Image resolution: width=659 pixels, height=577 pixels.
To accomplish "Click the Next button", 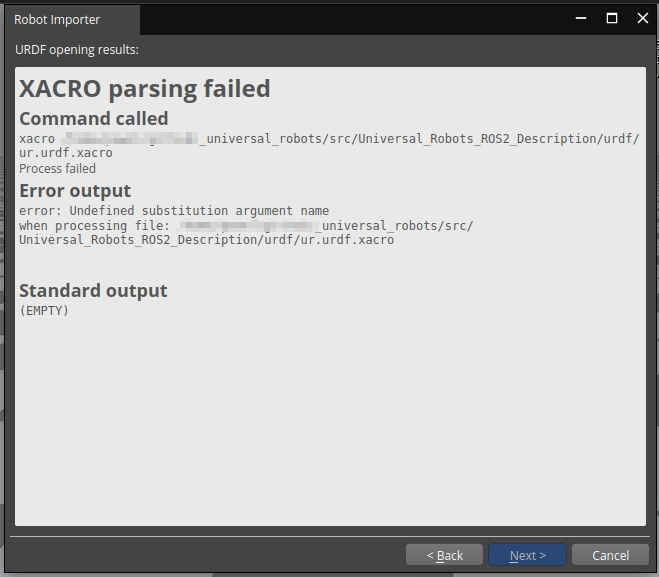I will (x=527, y=555).
